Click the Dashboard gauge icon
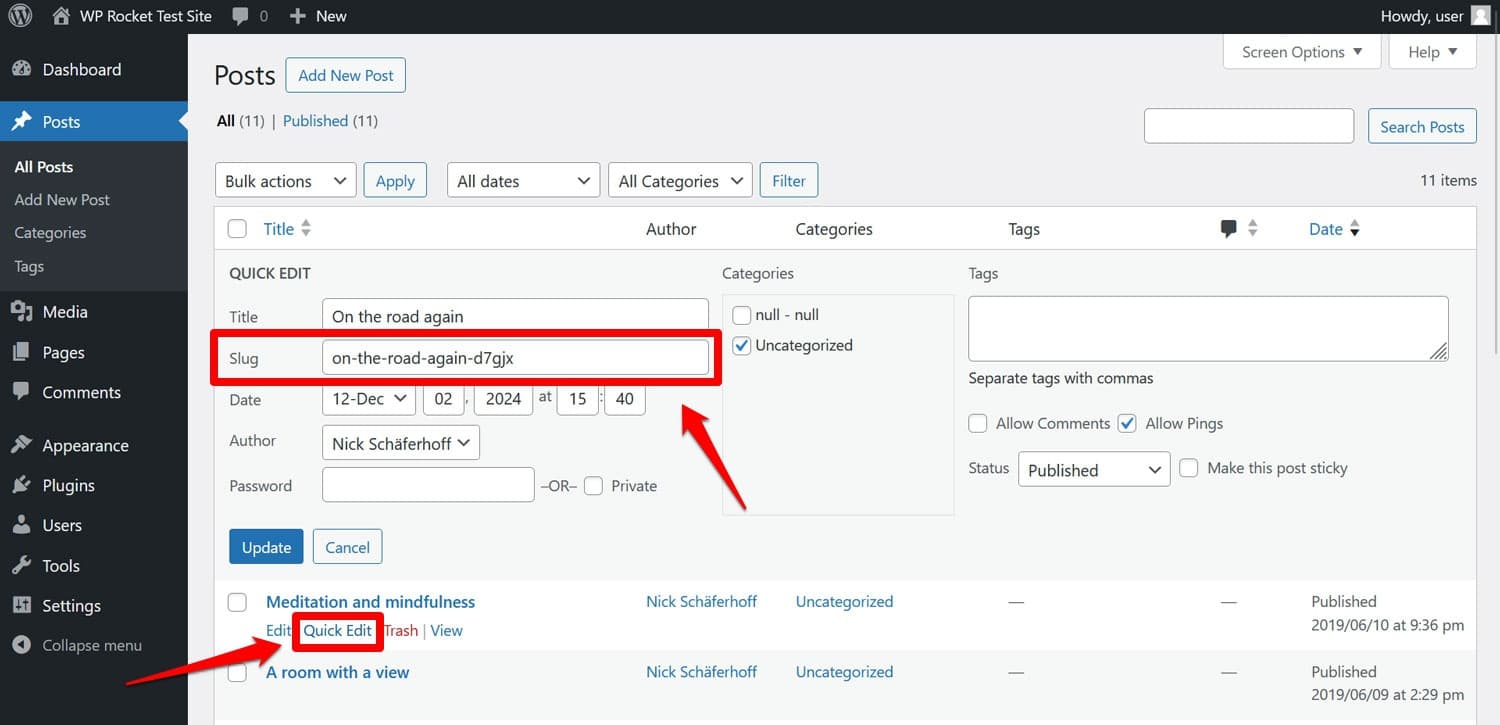1500x725 pixels. click(x=22, y=69)
